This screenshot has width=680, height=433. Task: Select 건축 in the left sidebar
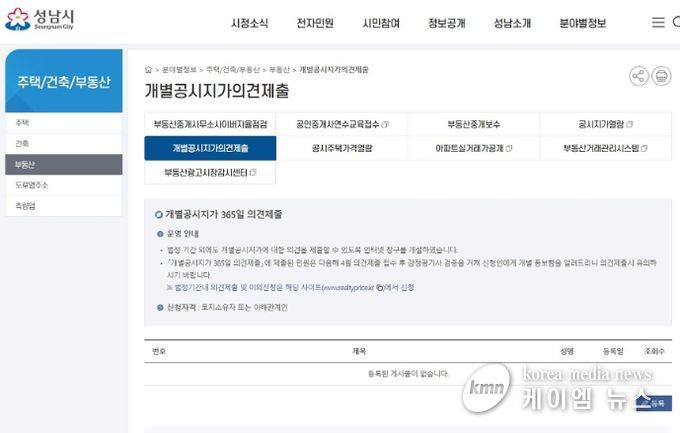pyautogui.click(x=64, y=144)
